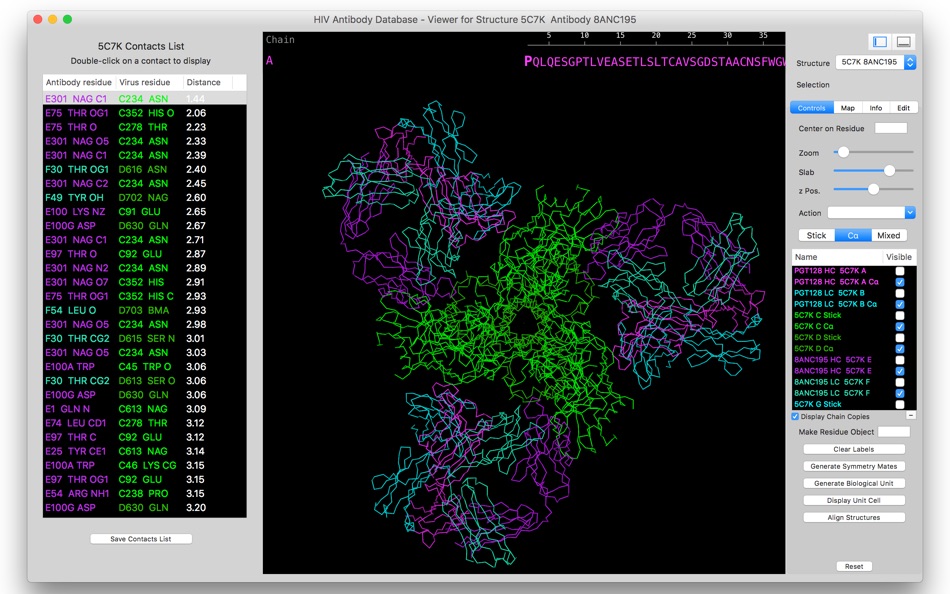This screenshot has width=950, height=594.
Task: Select the Mixed display mode
Action: point(888,236)
